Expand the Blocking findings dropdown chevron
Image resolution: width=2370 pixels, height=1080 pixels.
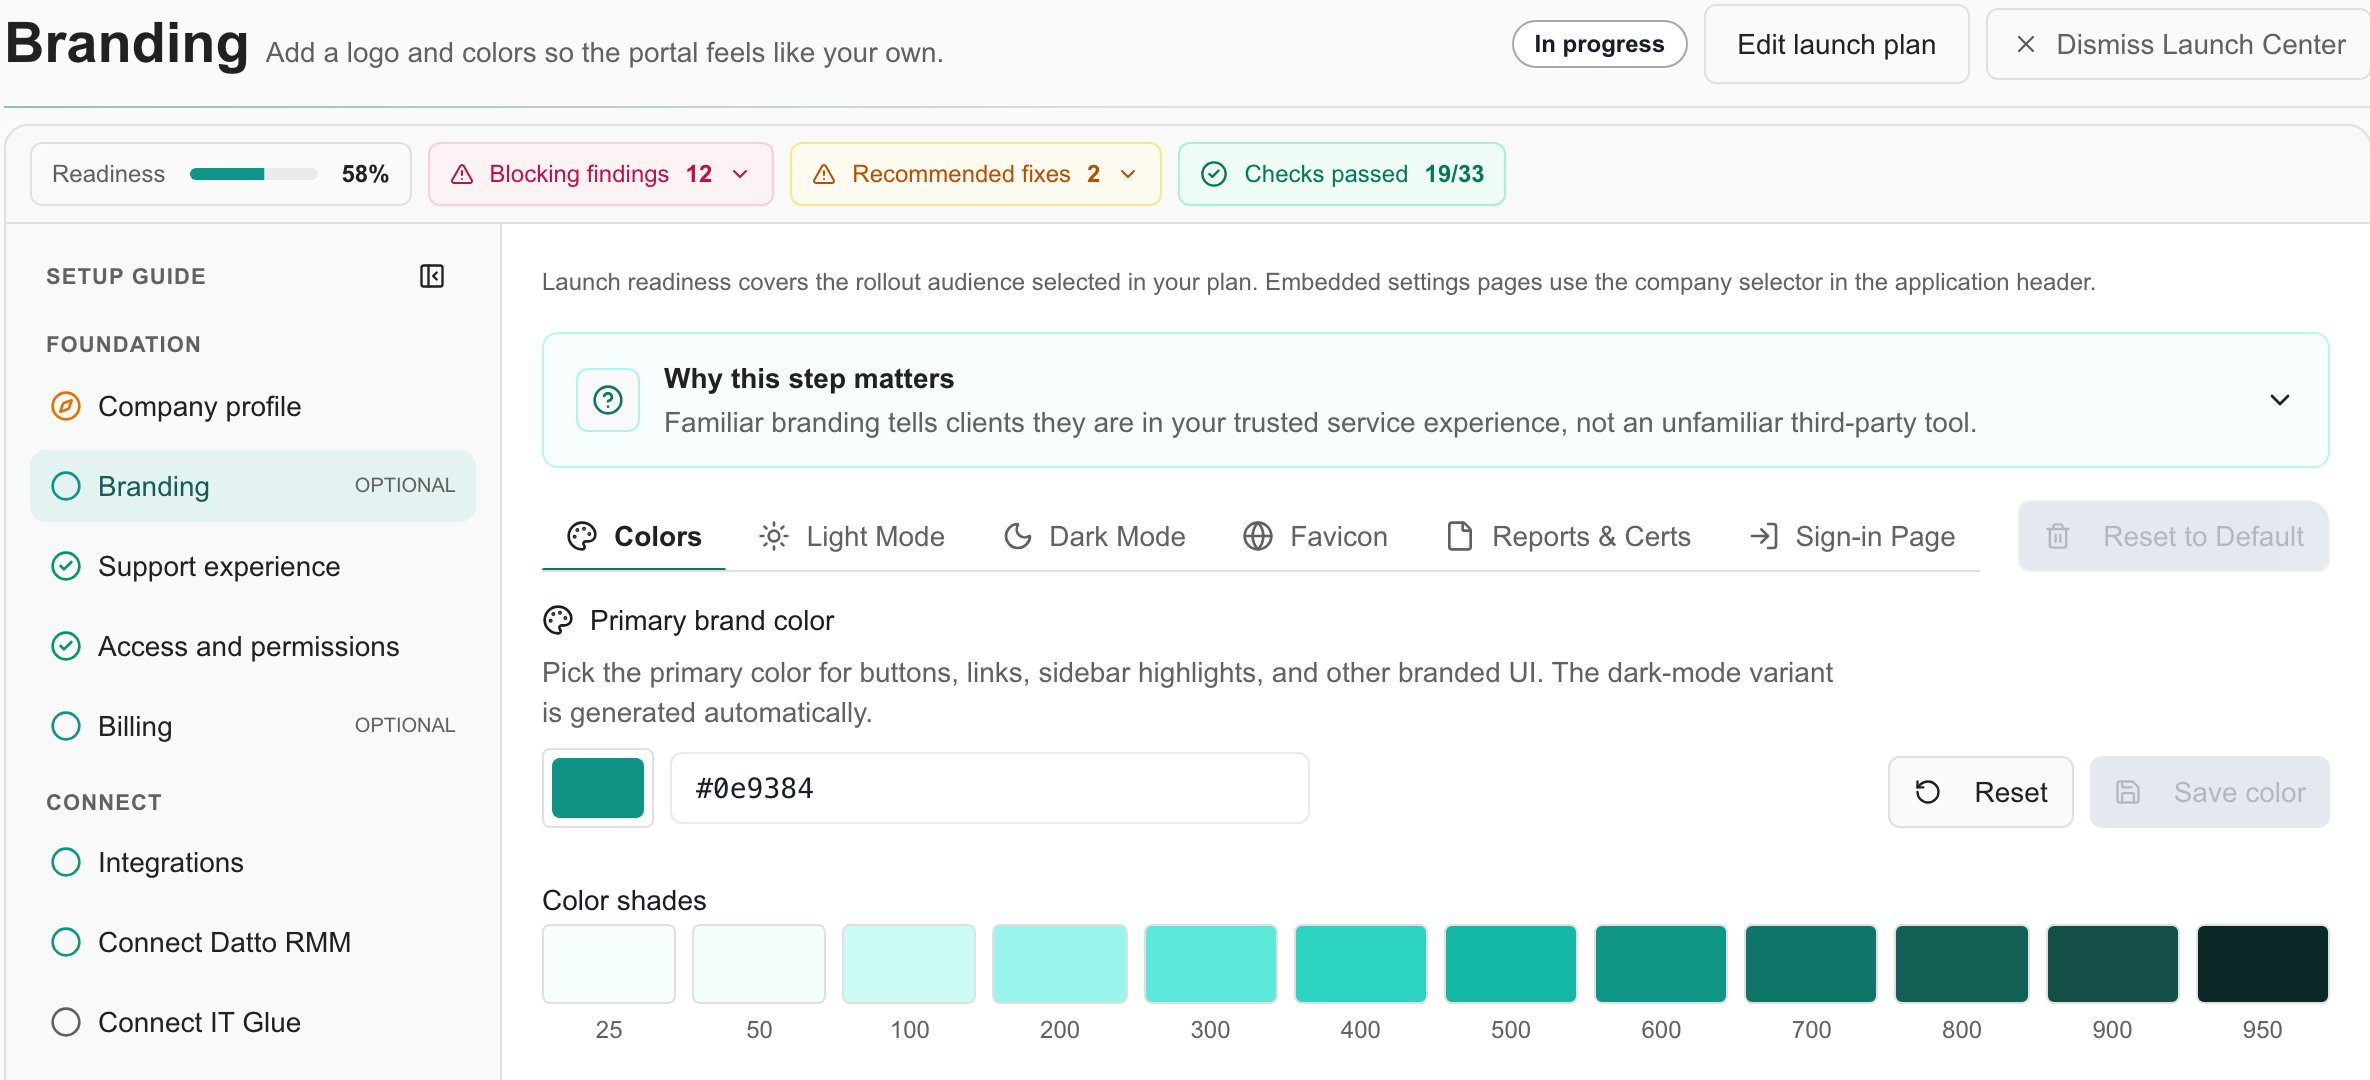[x=740, y=174]
